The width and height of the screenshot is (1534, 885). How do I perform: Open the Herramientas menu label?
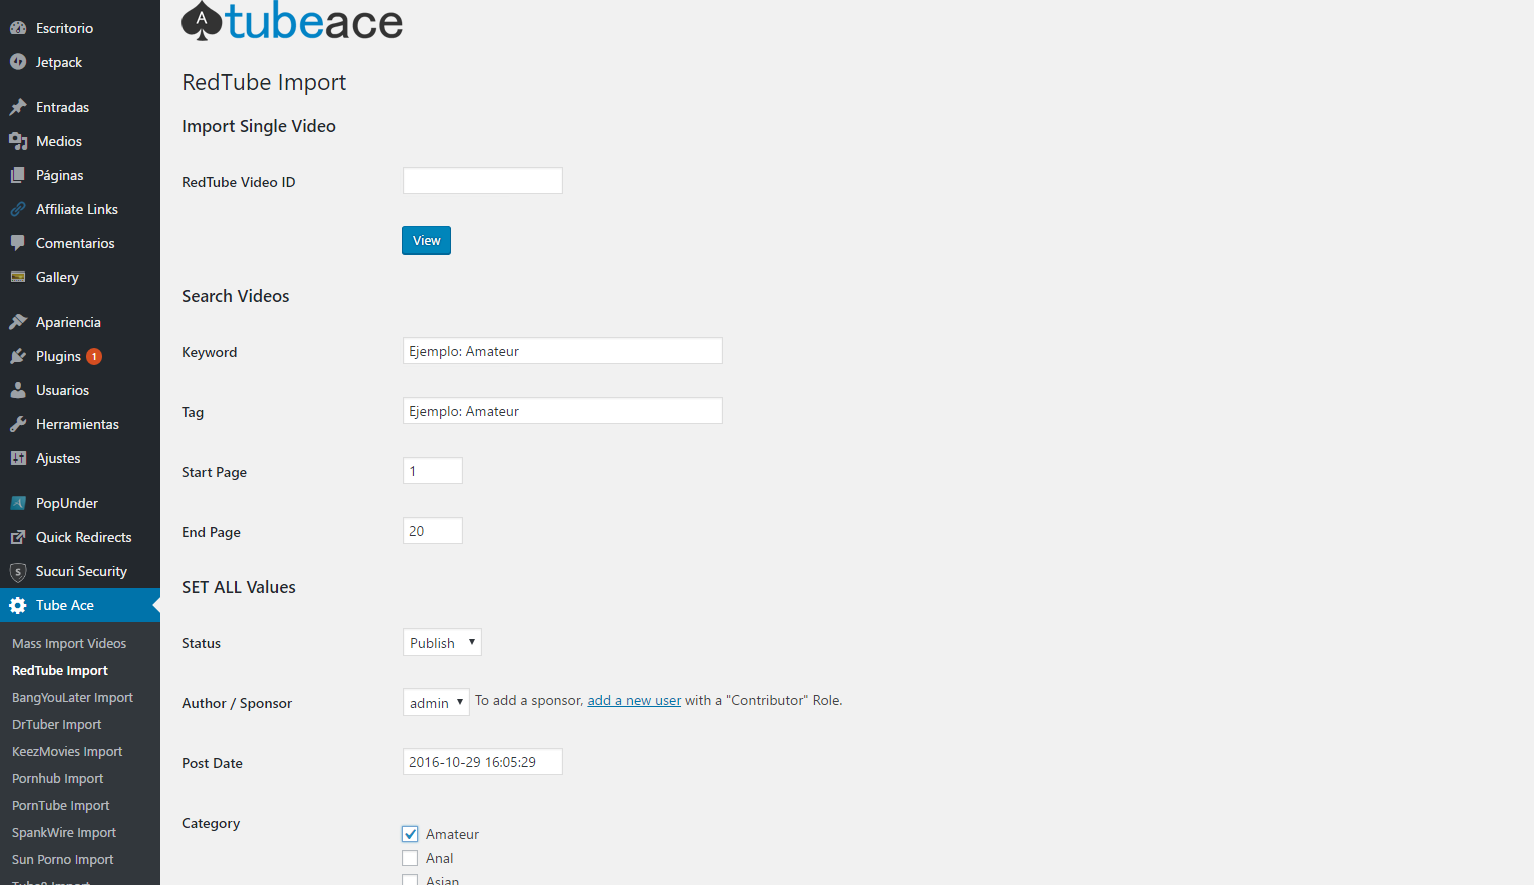pyautogui.click(x=77, y=424)
